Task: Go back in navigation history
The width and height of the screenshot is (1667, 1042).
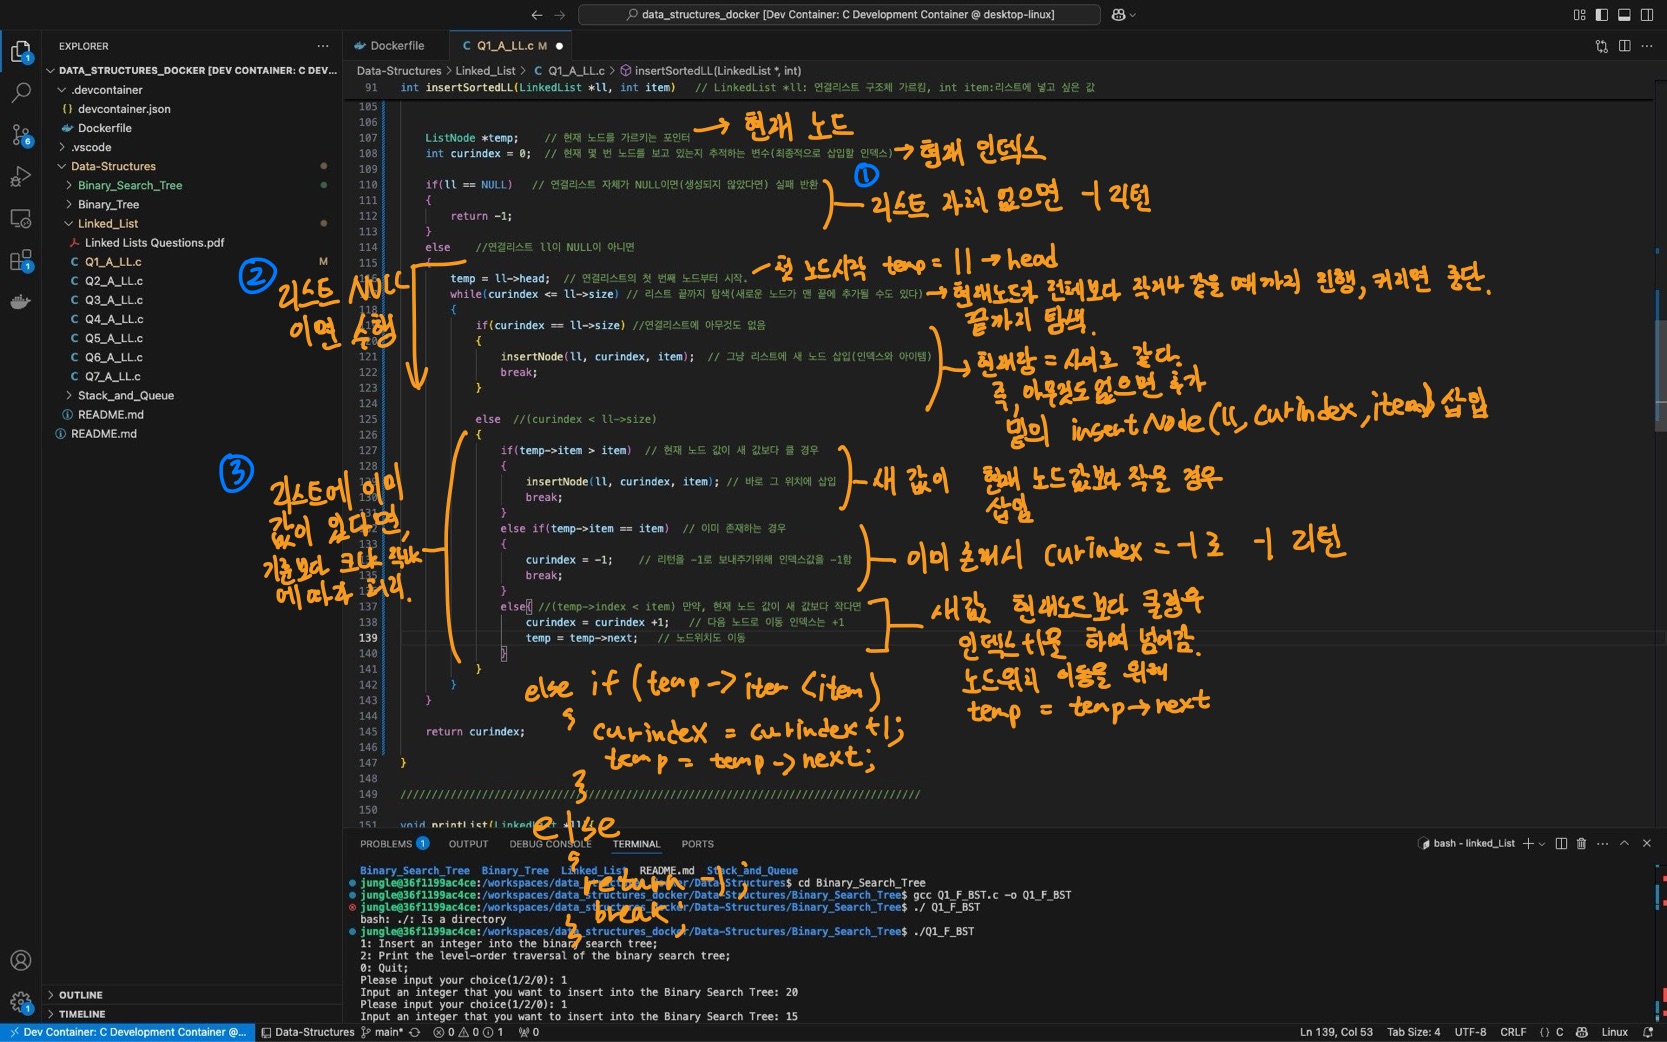Action: pyautogui.click(x=537, y=15)
